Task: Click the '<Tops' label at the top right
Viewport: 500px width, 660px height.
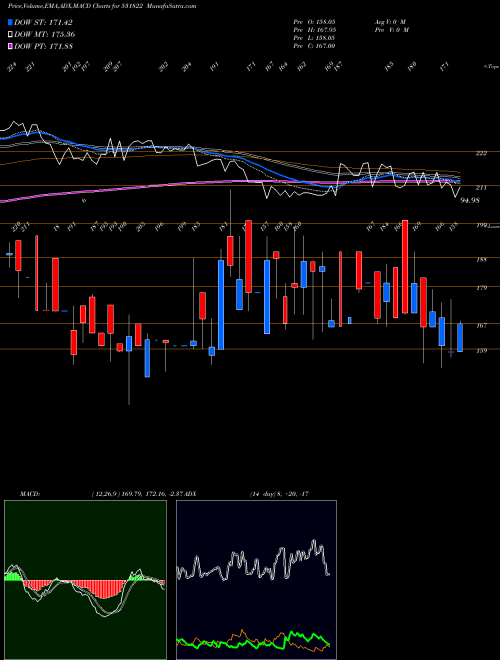Action: [492, 67]
